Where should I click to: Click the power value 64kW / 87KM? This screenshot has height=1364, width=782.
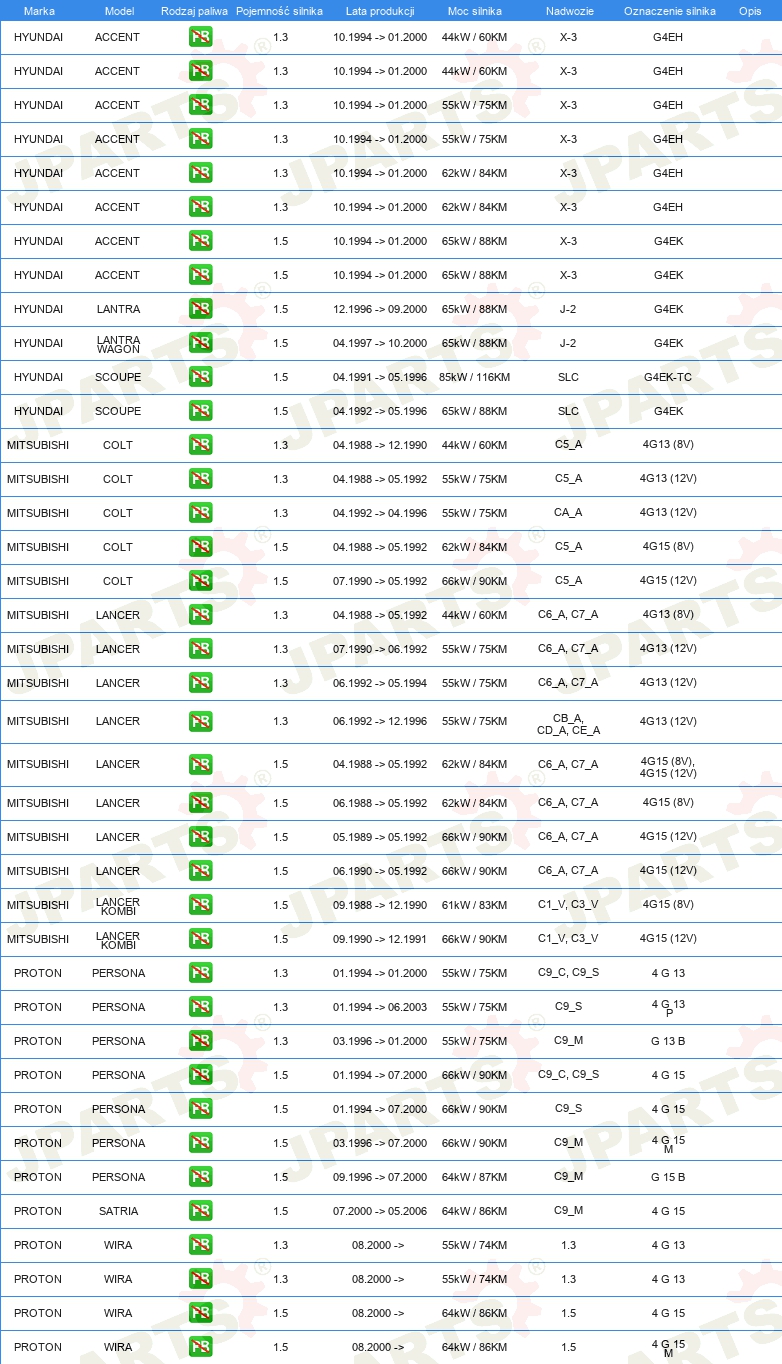coord(475,1177)
